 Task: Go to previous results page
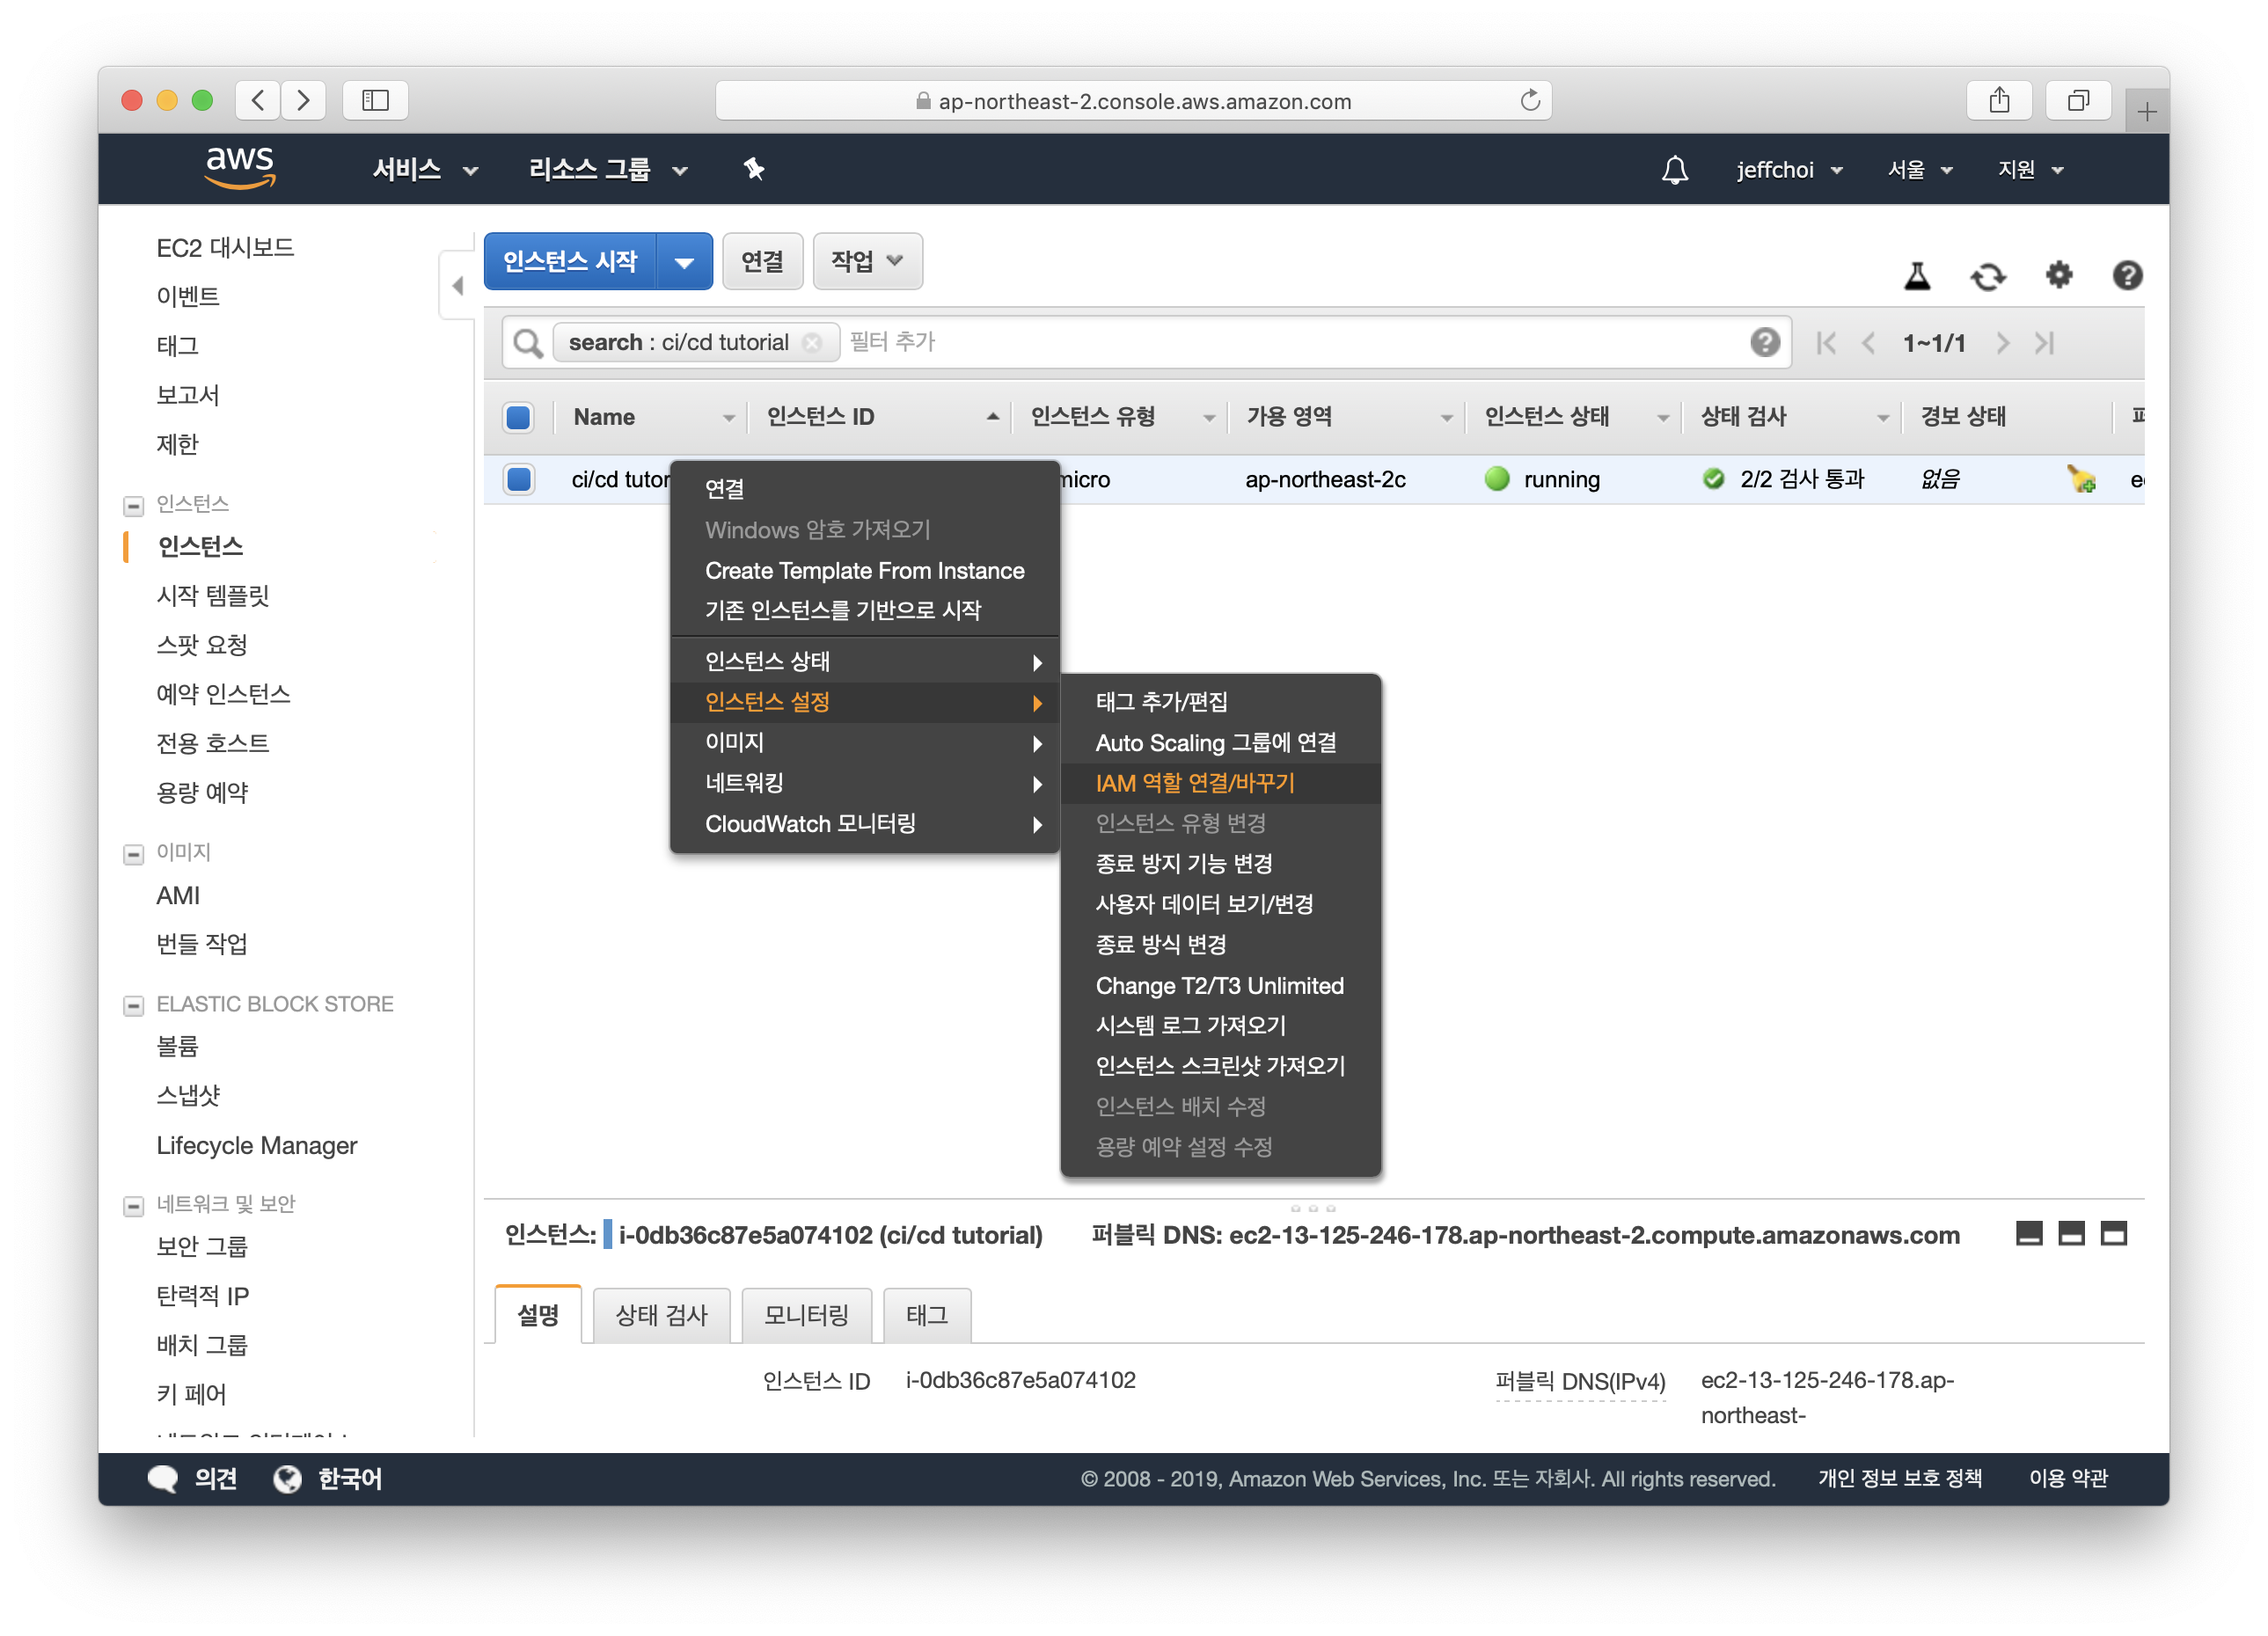click(1868, 343)
